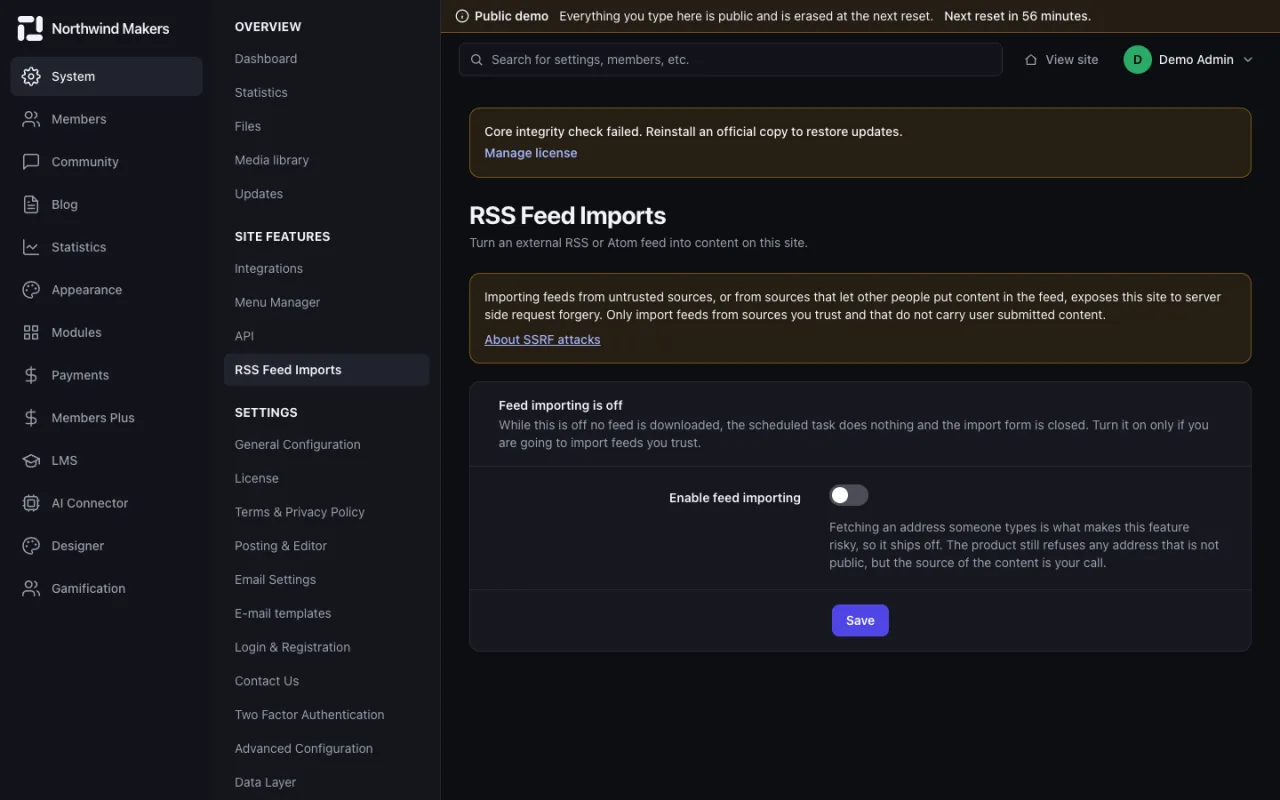Screen dimensions: 1280x800
Task: Click the Northwind Makers logo icon
Action: point(31,28)
